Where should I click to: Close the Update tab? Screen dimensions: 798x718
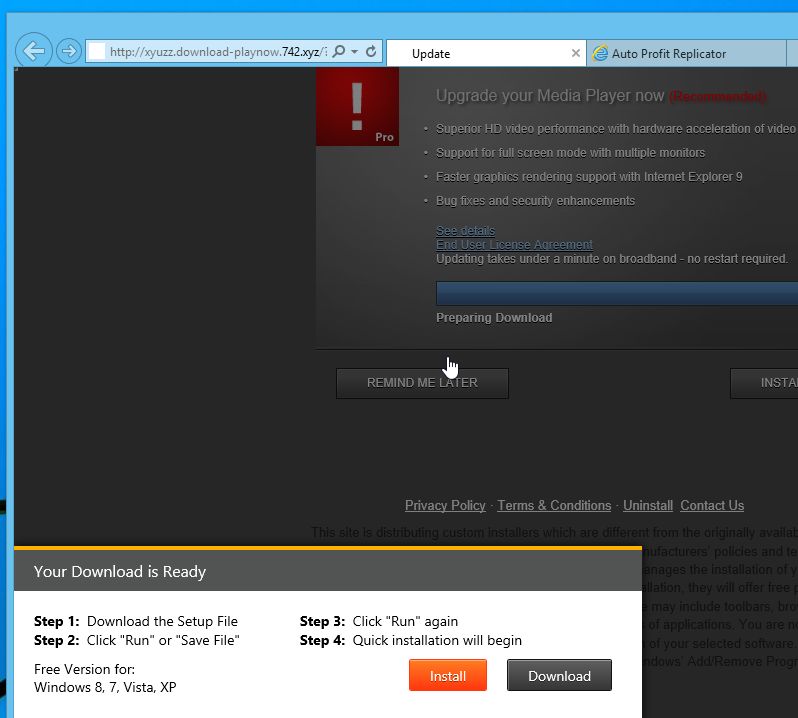click(x=576, y=53)
